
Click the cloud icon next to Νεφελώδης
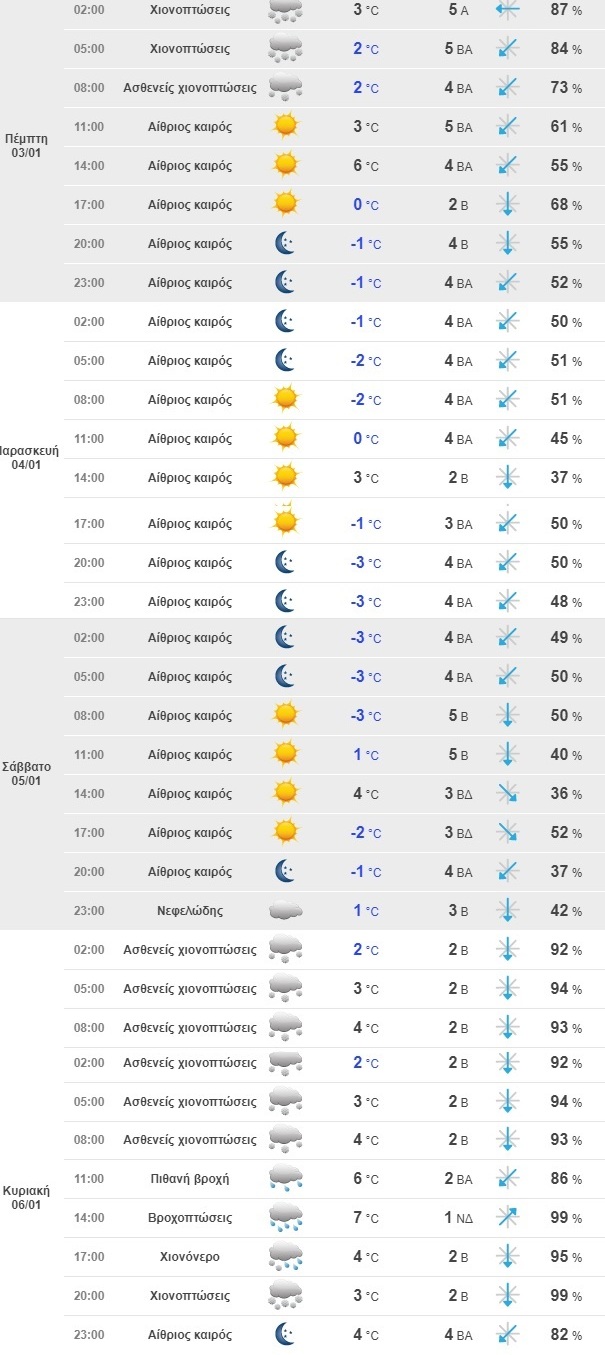pos(286,910)
